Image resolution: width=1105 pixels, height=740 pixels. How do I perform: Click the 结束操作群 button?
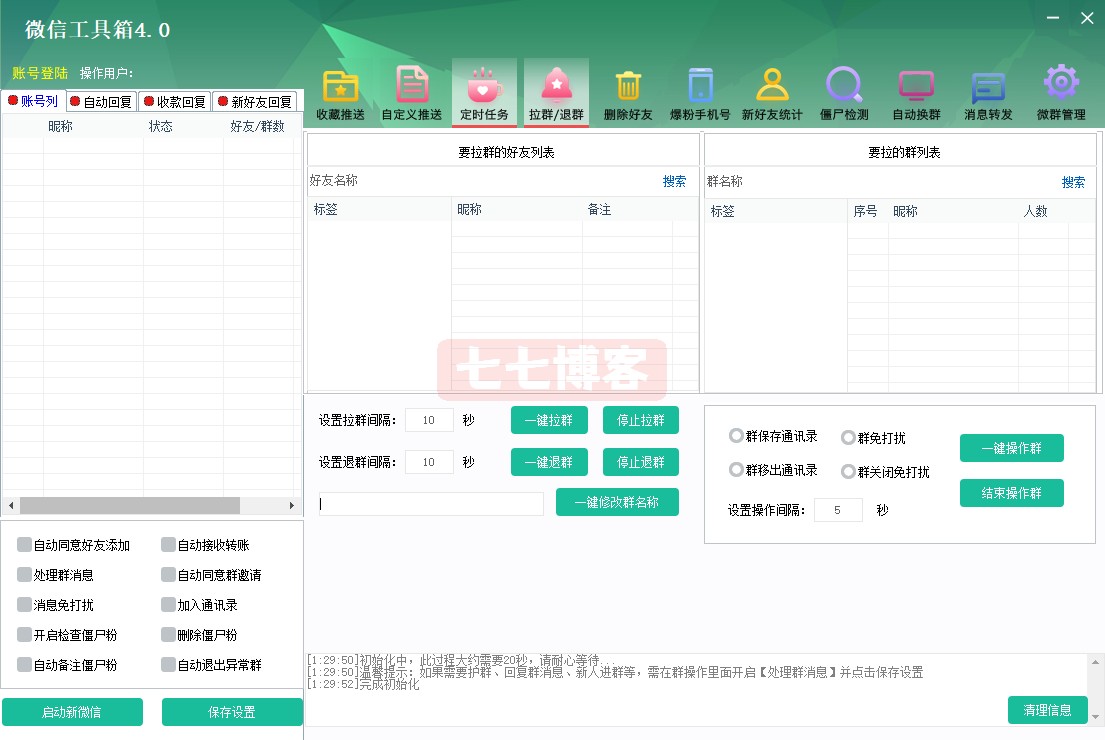pos(1011,493)
